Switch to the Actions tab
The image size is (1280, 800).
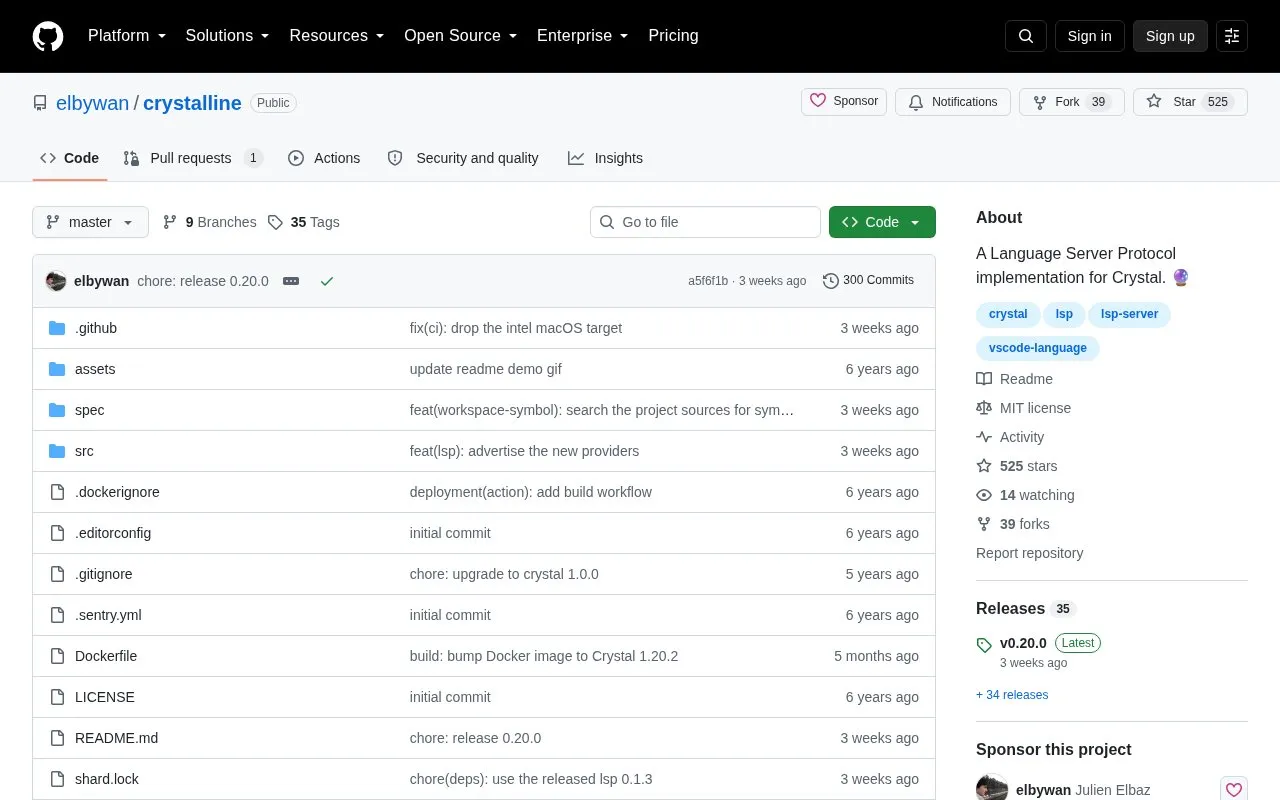click(324, 158)
